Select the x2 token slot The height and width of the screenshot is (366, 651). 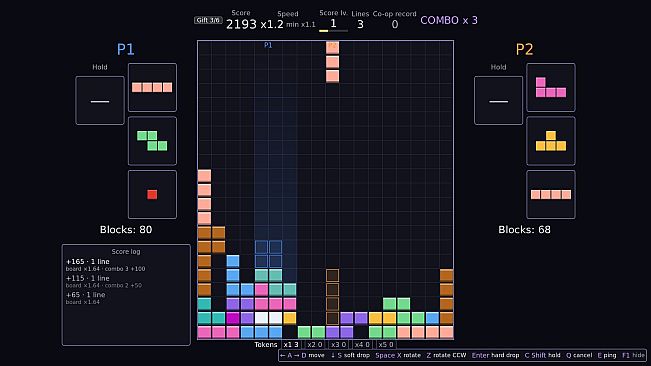tap(315, 344)
